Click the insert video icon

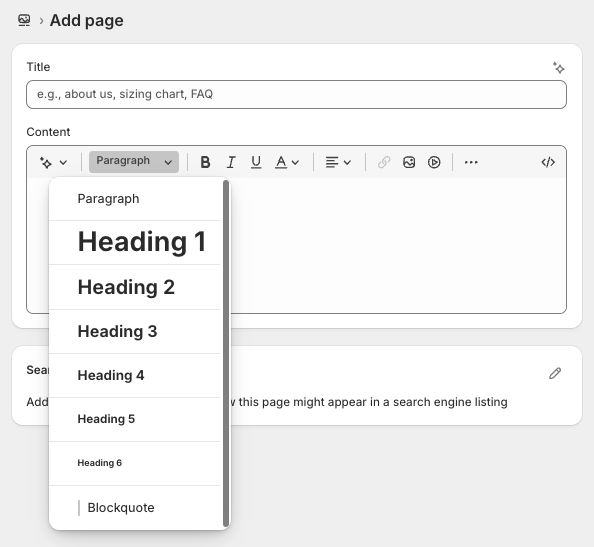pos(434,162)
